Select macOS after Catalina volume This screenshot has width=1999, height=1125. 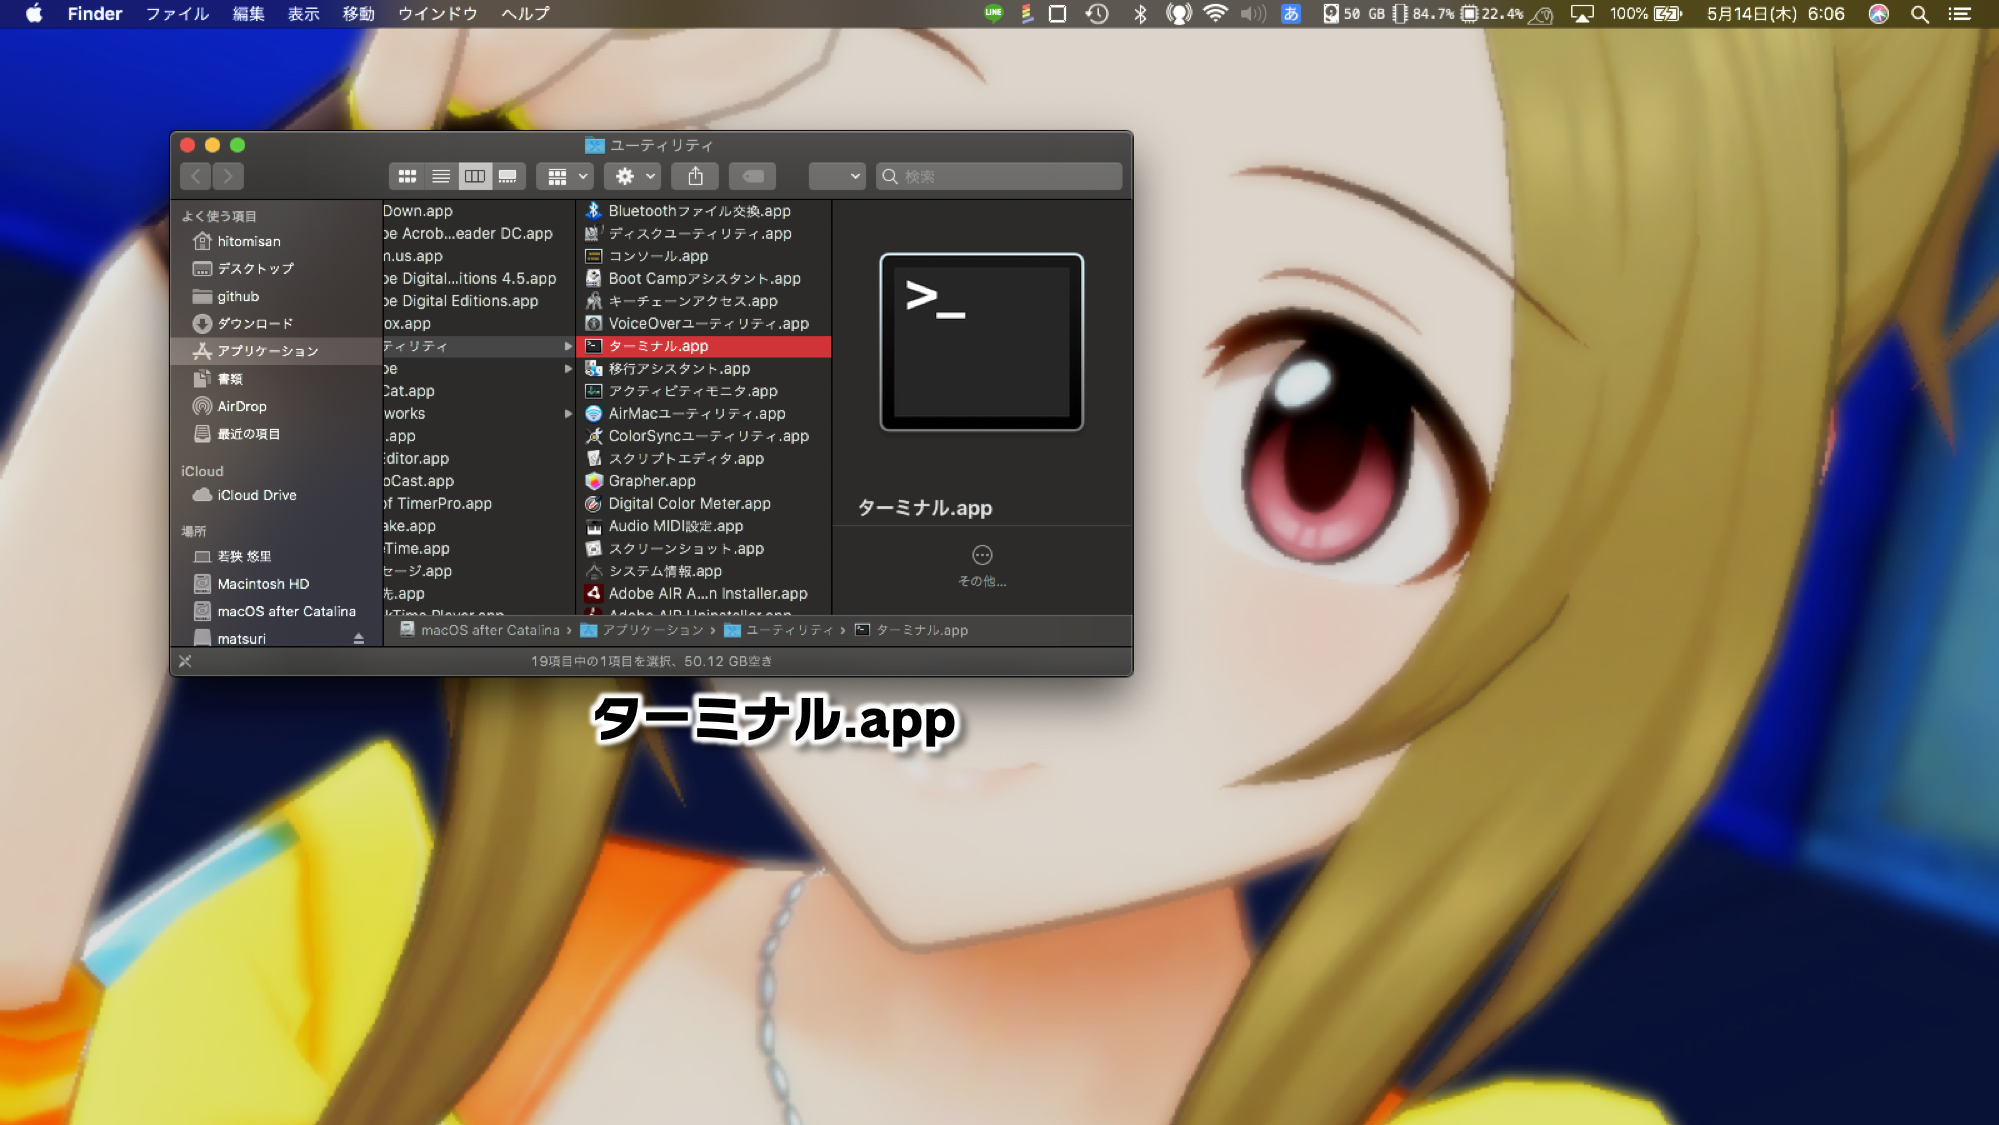[276, 611]
